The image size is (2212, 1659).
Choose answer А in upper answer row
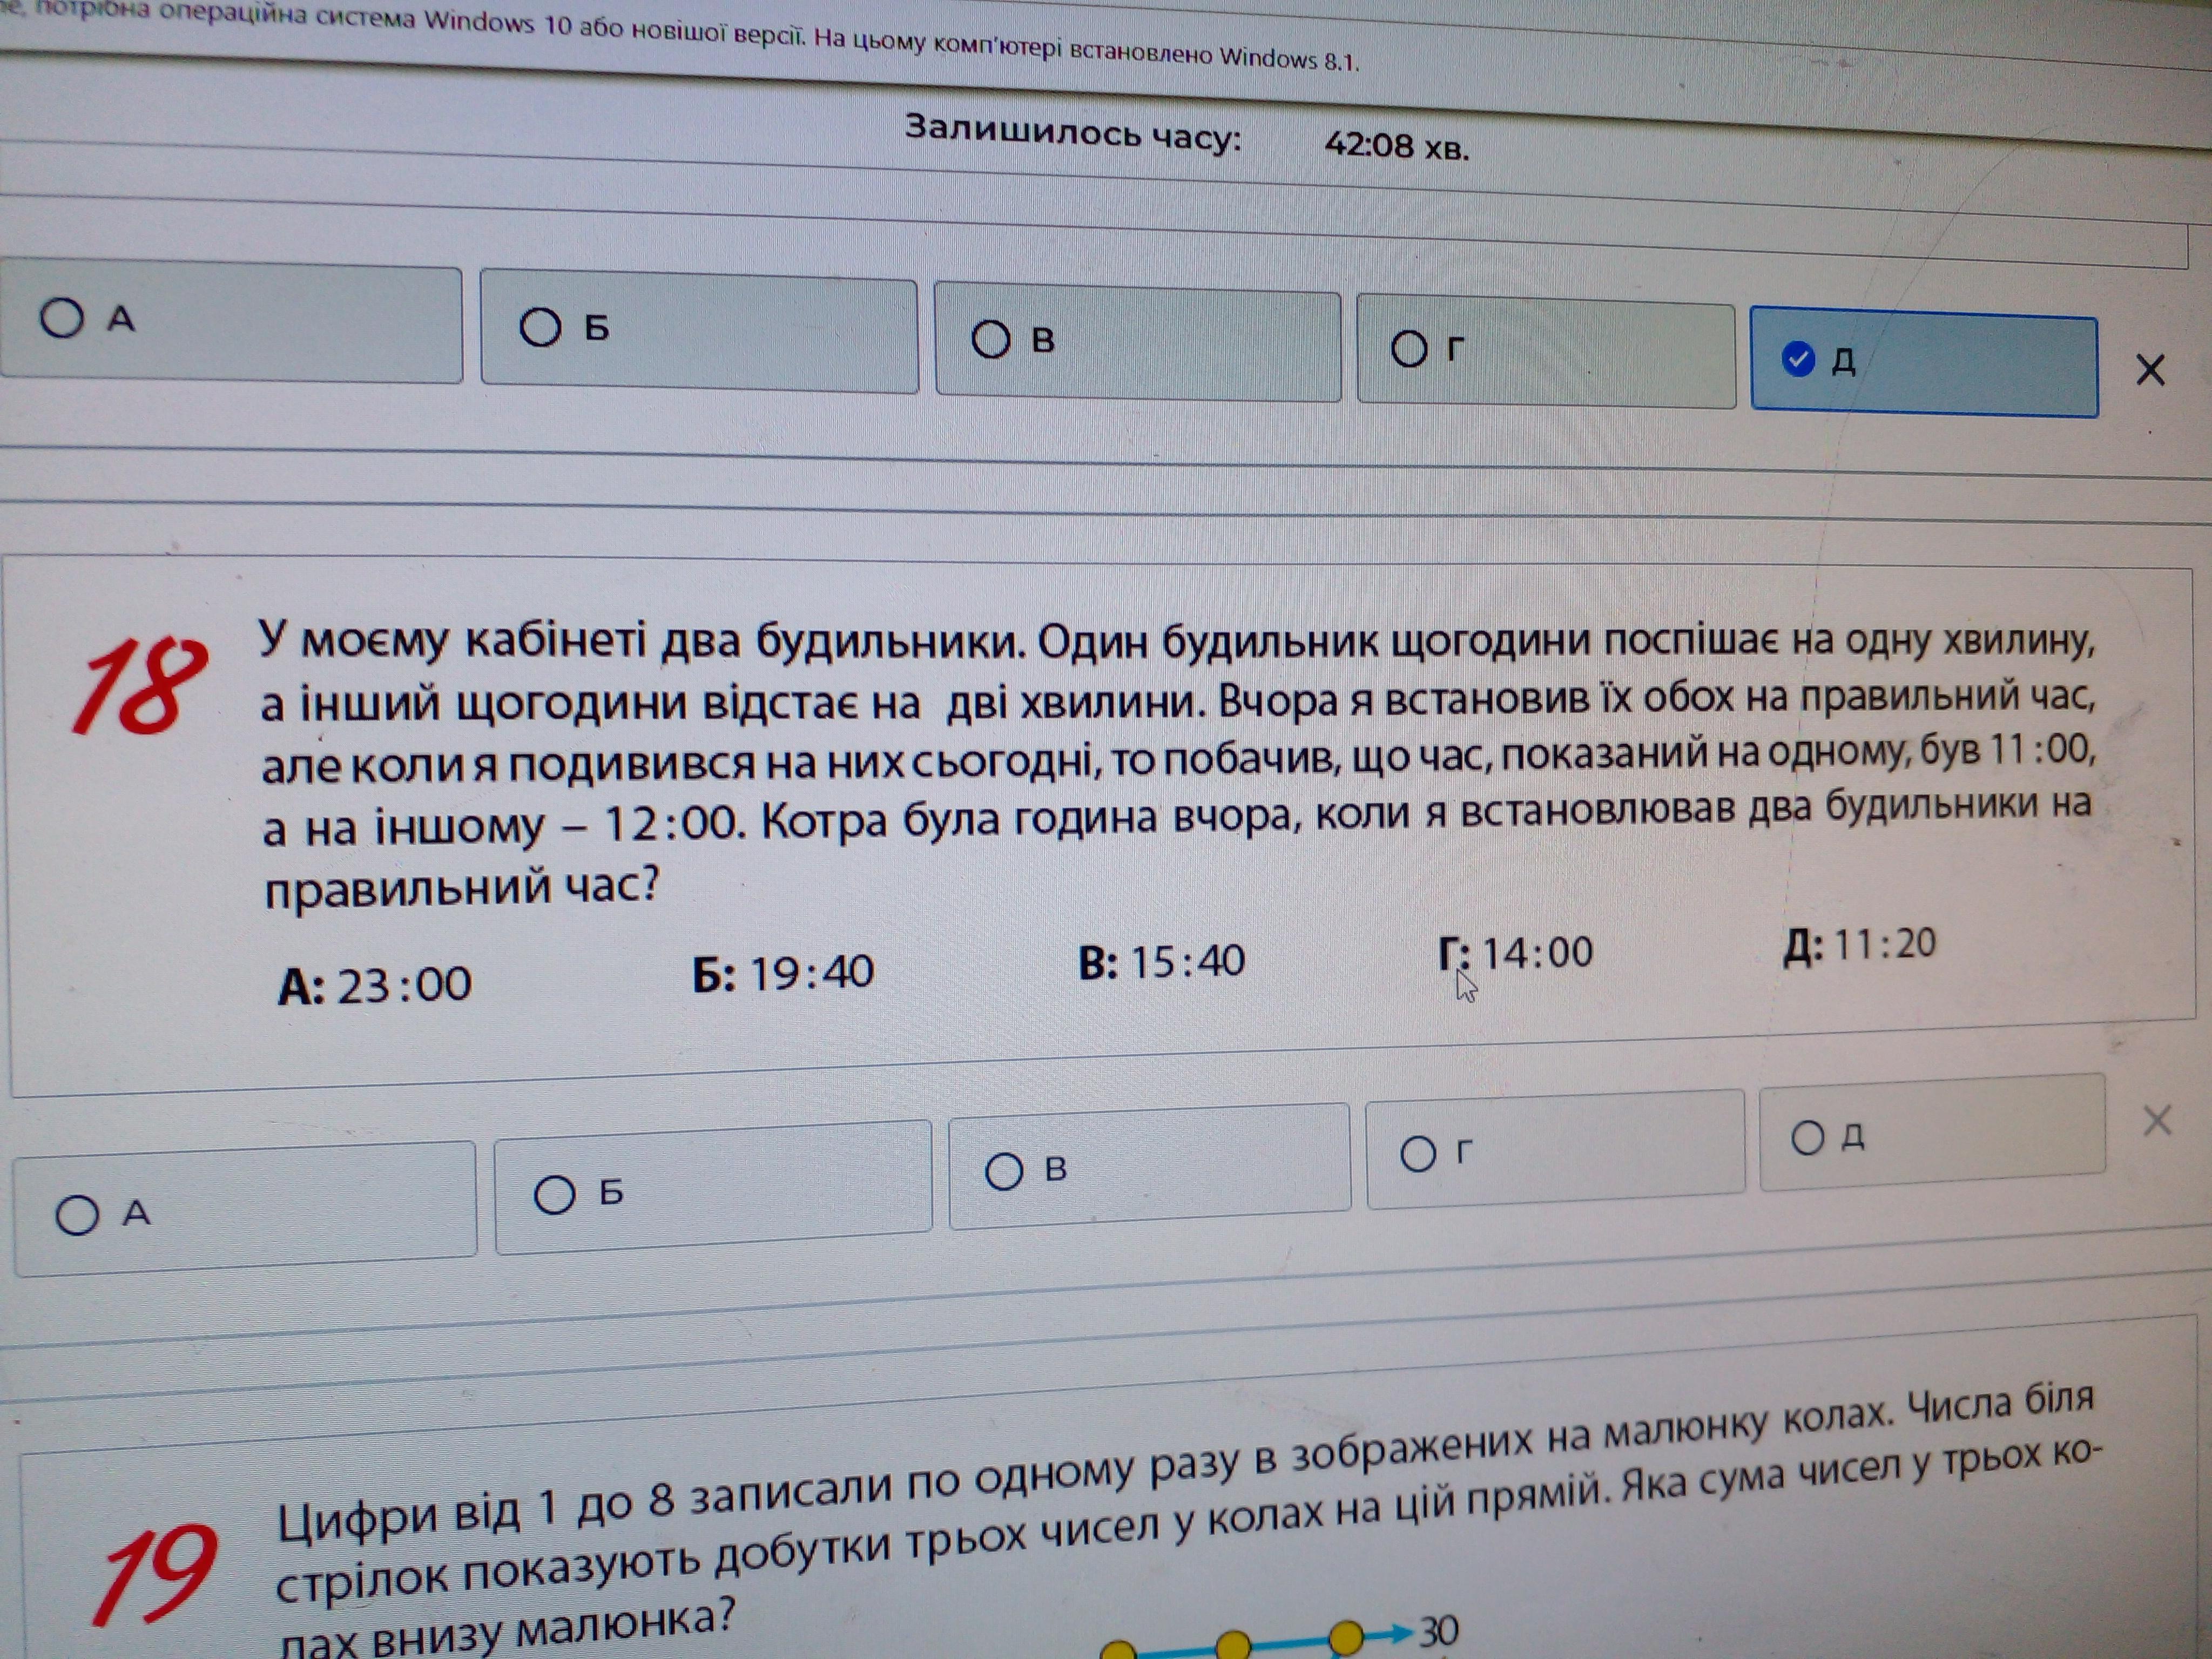tap(62, 319)
